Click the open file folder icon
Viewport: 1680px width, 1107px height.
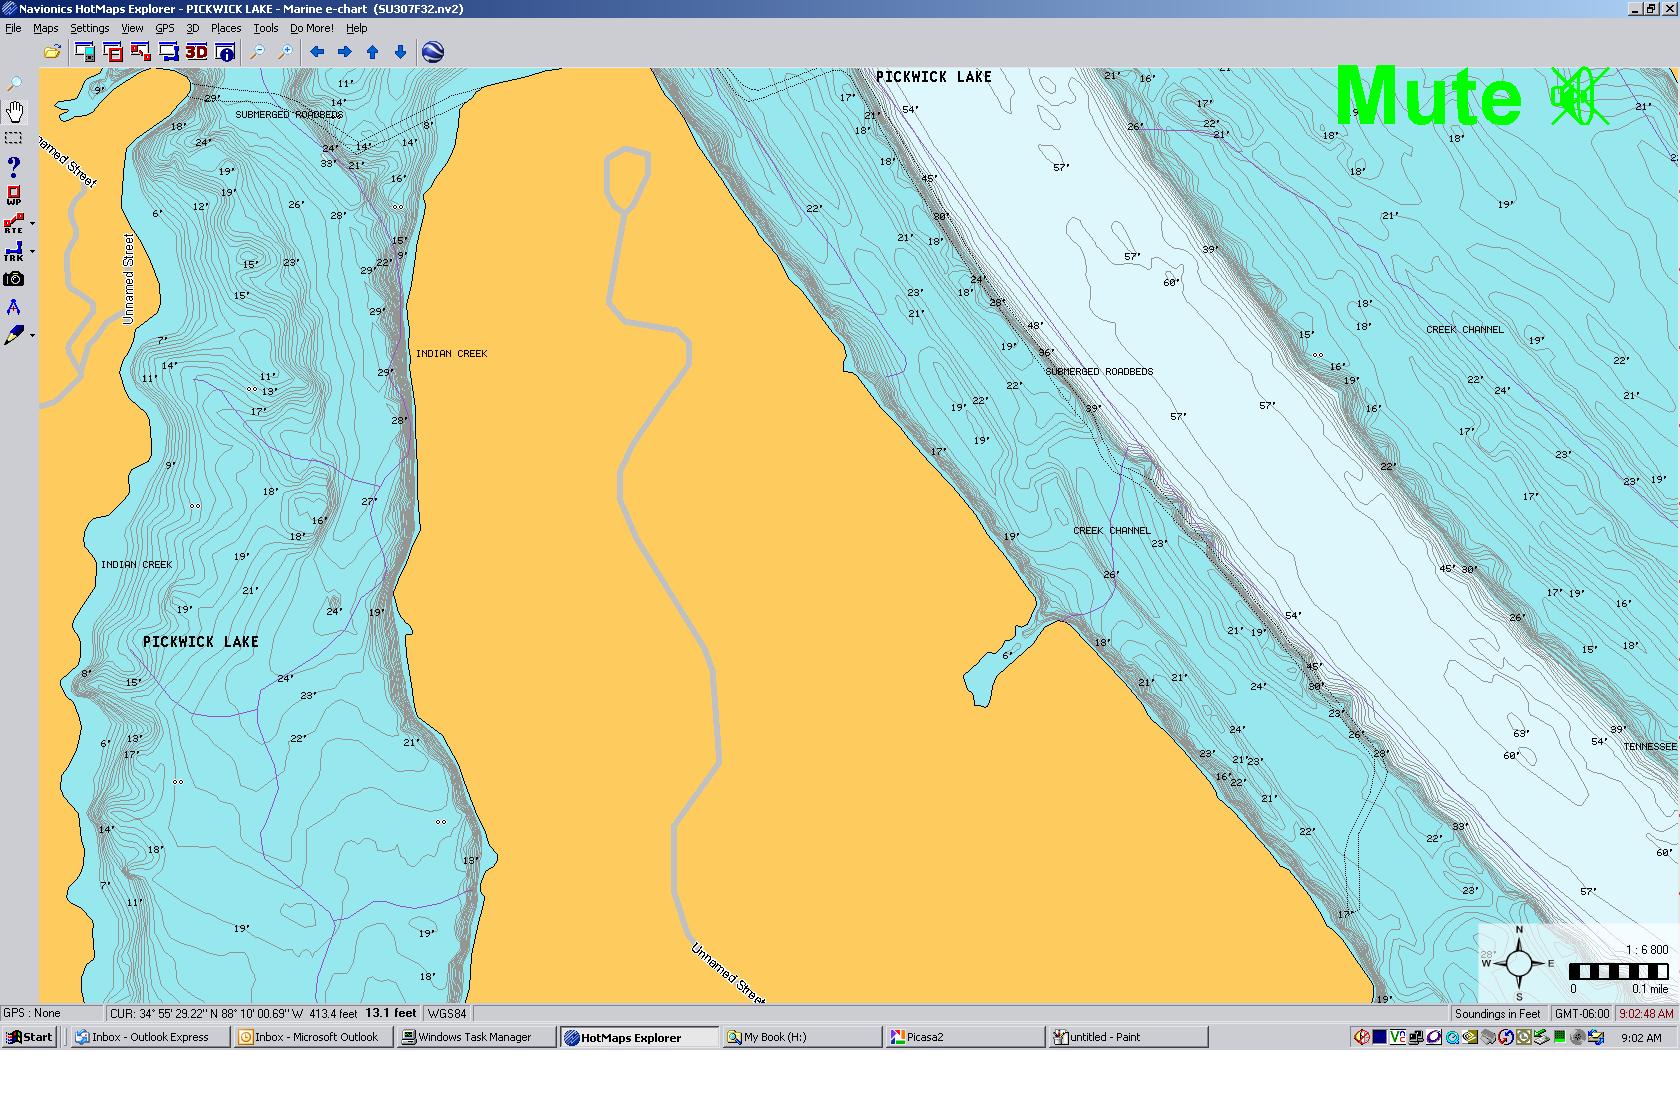52,52
